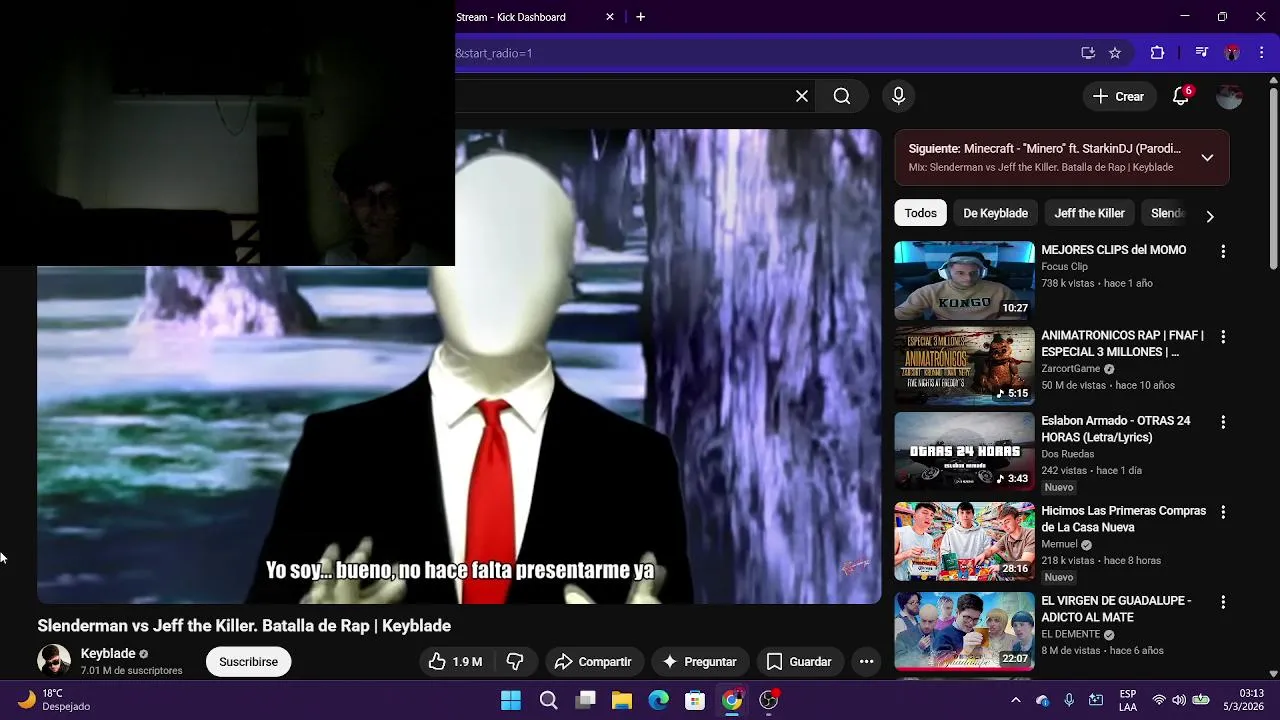Open the Chrome profile avatar
This screenshot has height=720, width=1280.
(1232, 53)
